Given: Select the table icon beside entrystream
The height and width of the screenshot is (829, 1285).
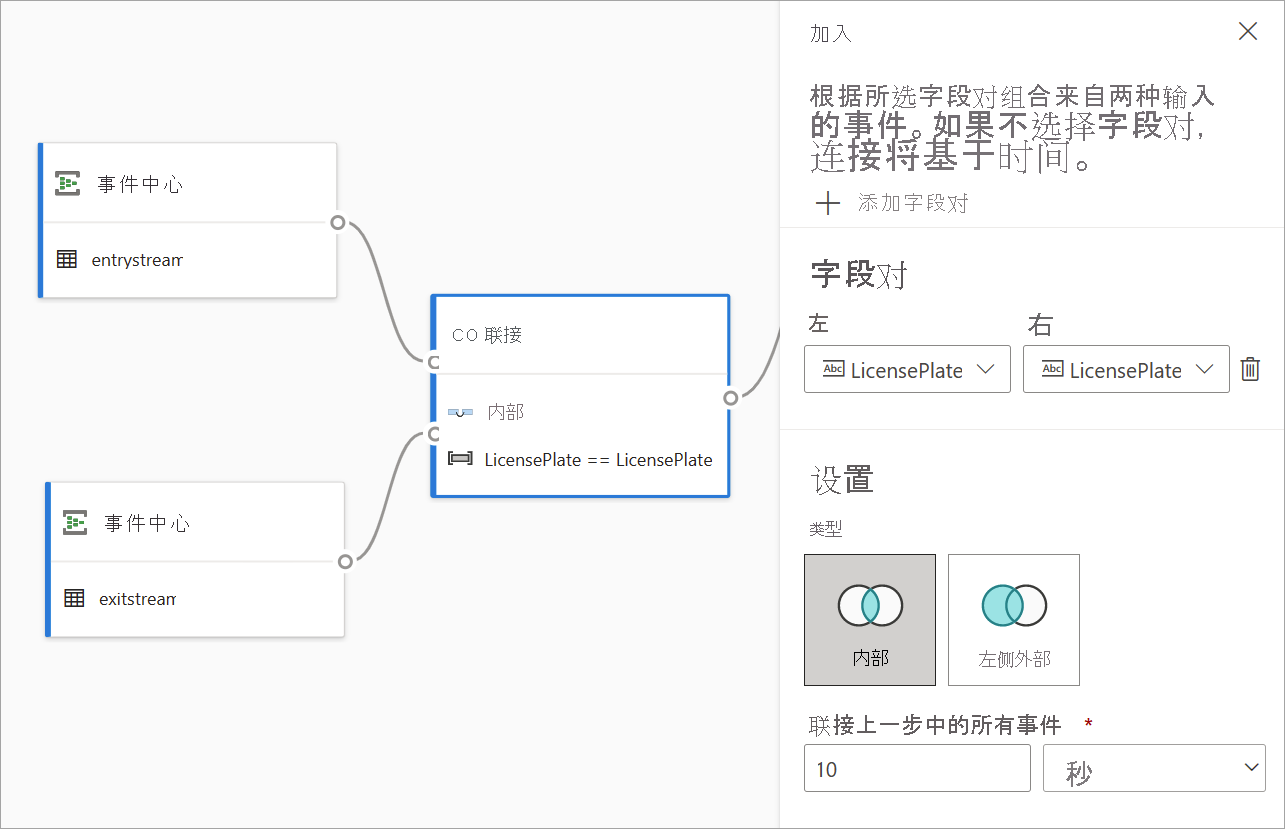Looking at the screenshot, I should click(x=67, y=259).
